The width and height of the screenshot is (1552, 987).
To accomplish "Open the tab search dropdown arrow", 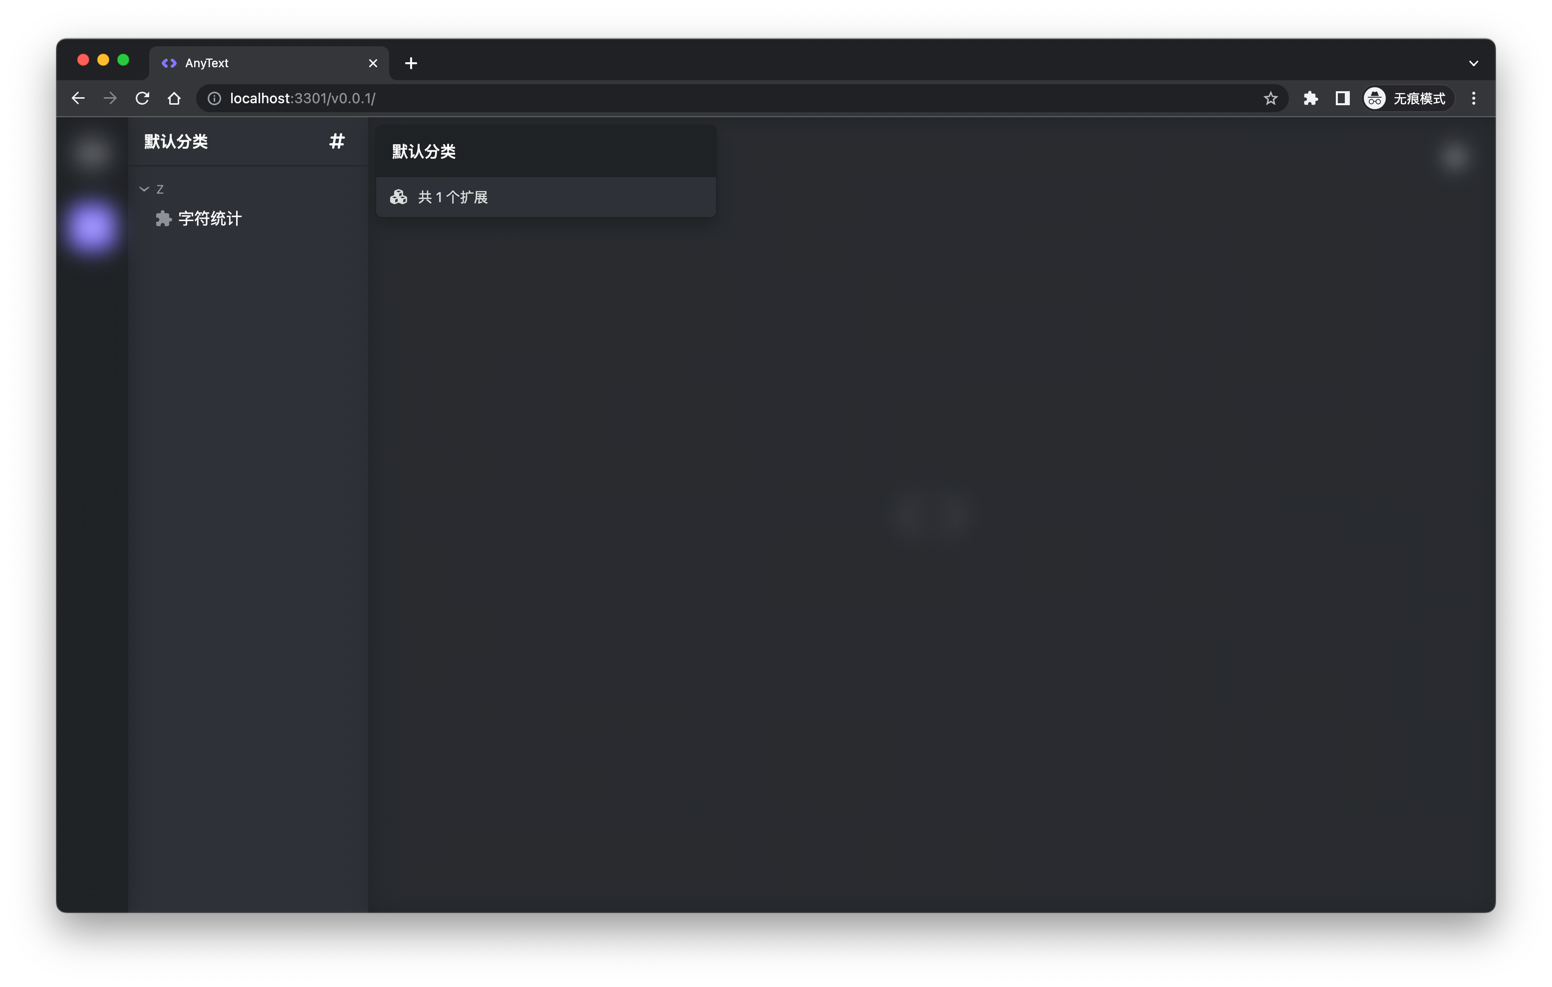I will coord(1473,63).
